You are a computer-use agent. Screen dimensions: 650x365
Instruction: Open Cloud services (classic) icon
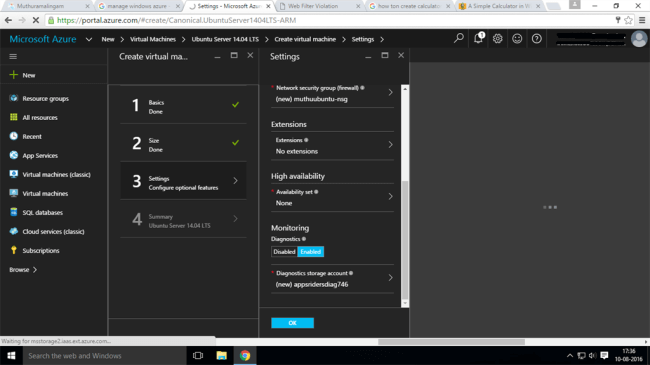tap(14, 231)
